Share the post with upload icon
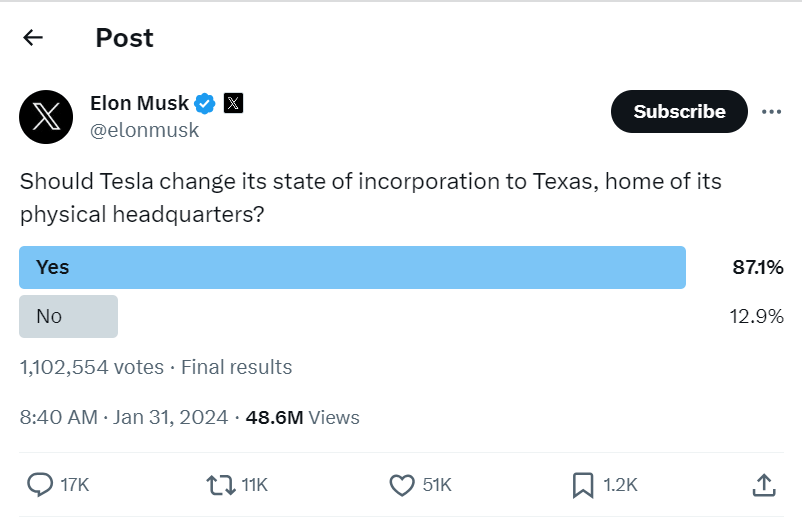This screenshot has width=802, height=526. [764, 485]
